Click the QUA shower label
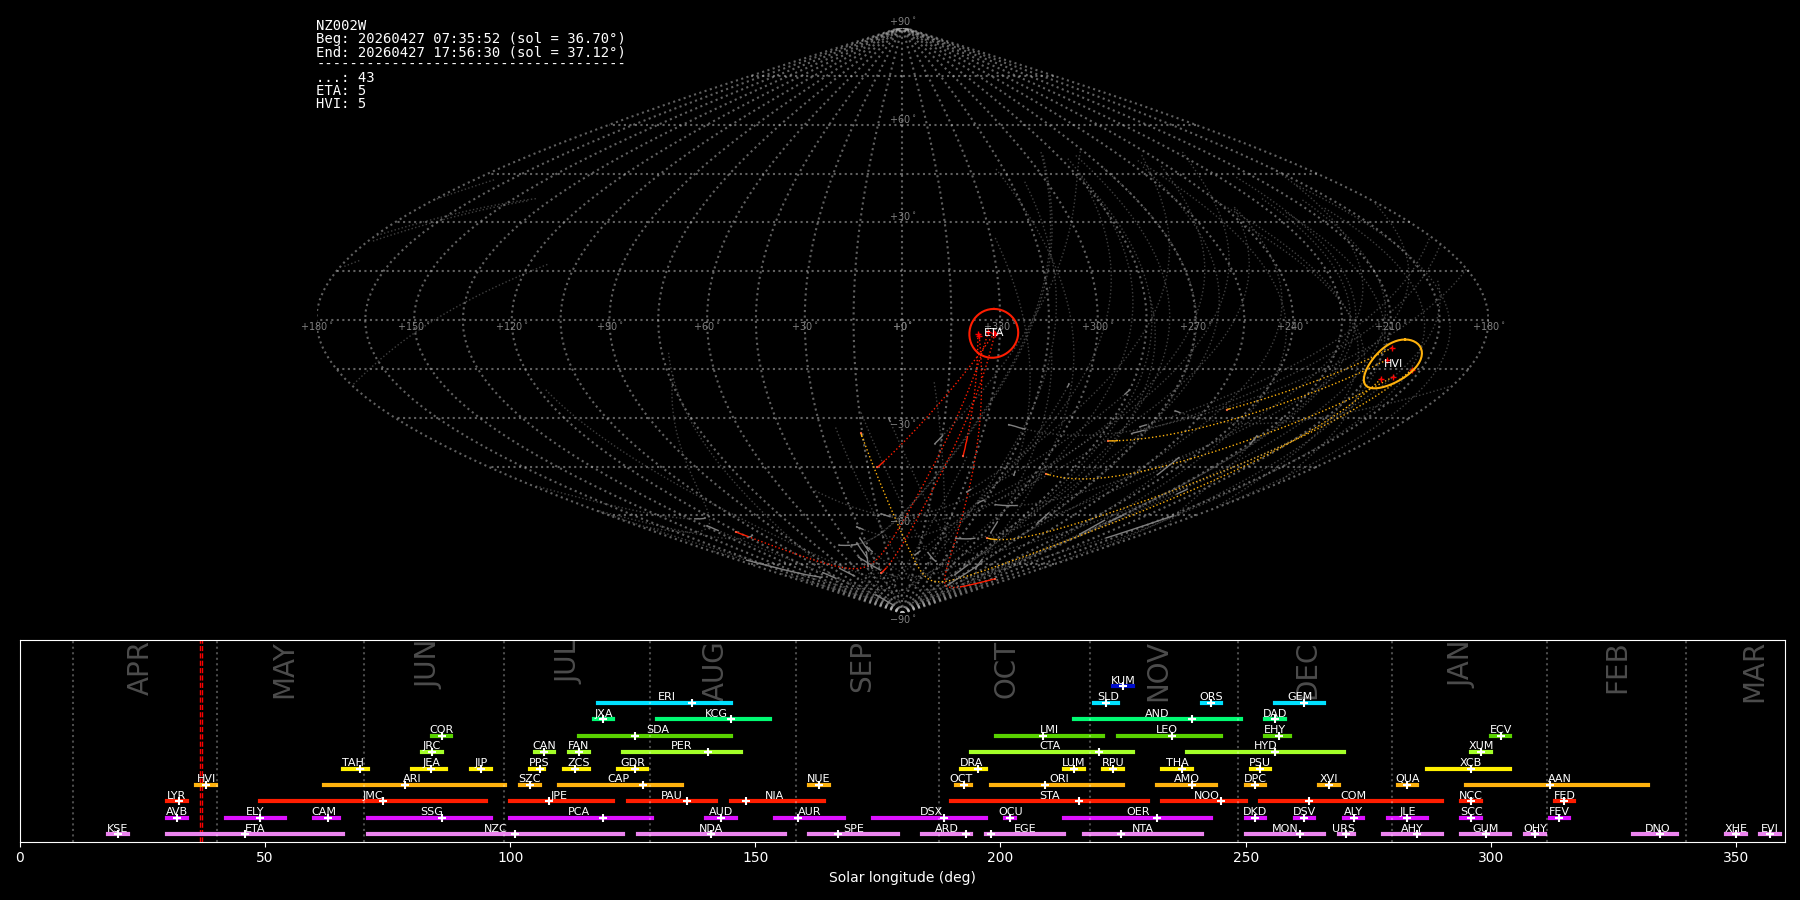Screen dimensions: 1800x900 pos(1408,779)
